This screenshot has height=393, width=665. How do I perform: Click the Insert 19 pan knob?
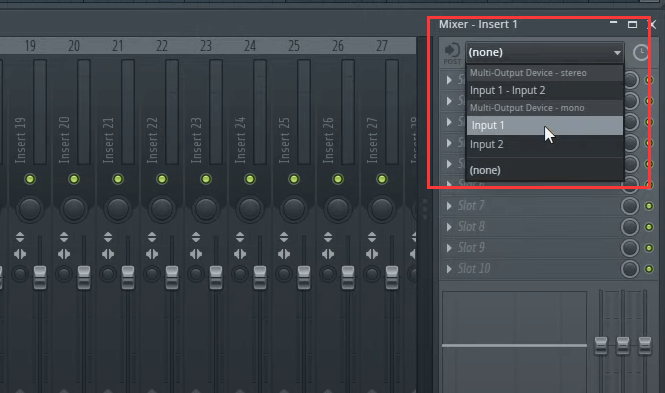click(30, 209)
